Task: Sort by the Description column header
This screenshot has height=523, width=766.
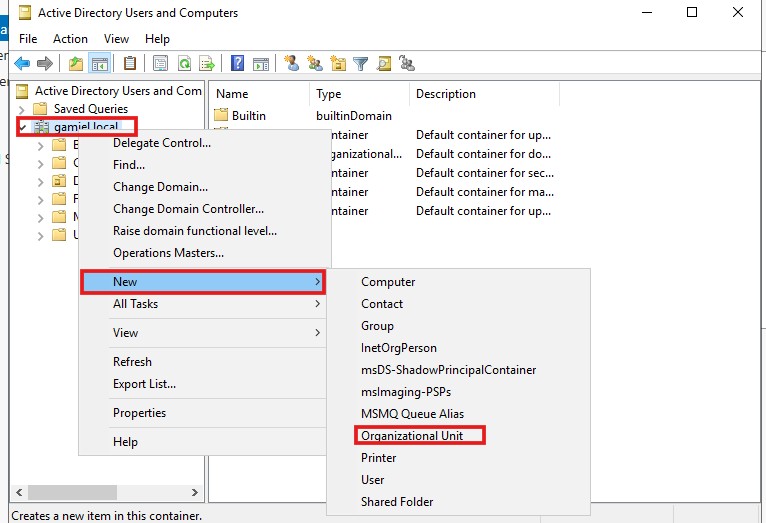Action: pos(484,94)
